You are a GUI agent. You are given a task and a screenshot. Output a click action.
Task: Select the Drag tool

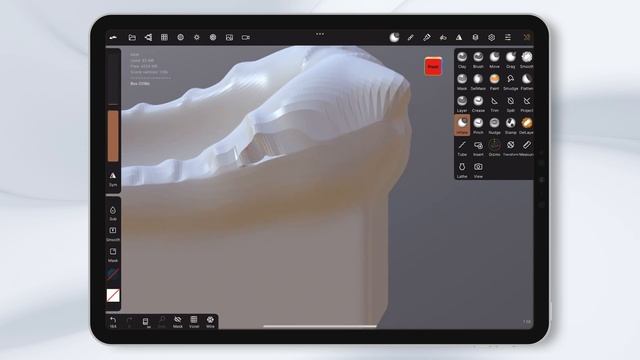(511, 60)
